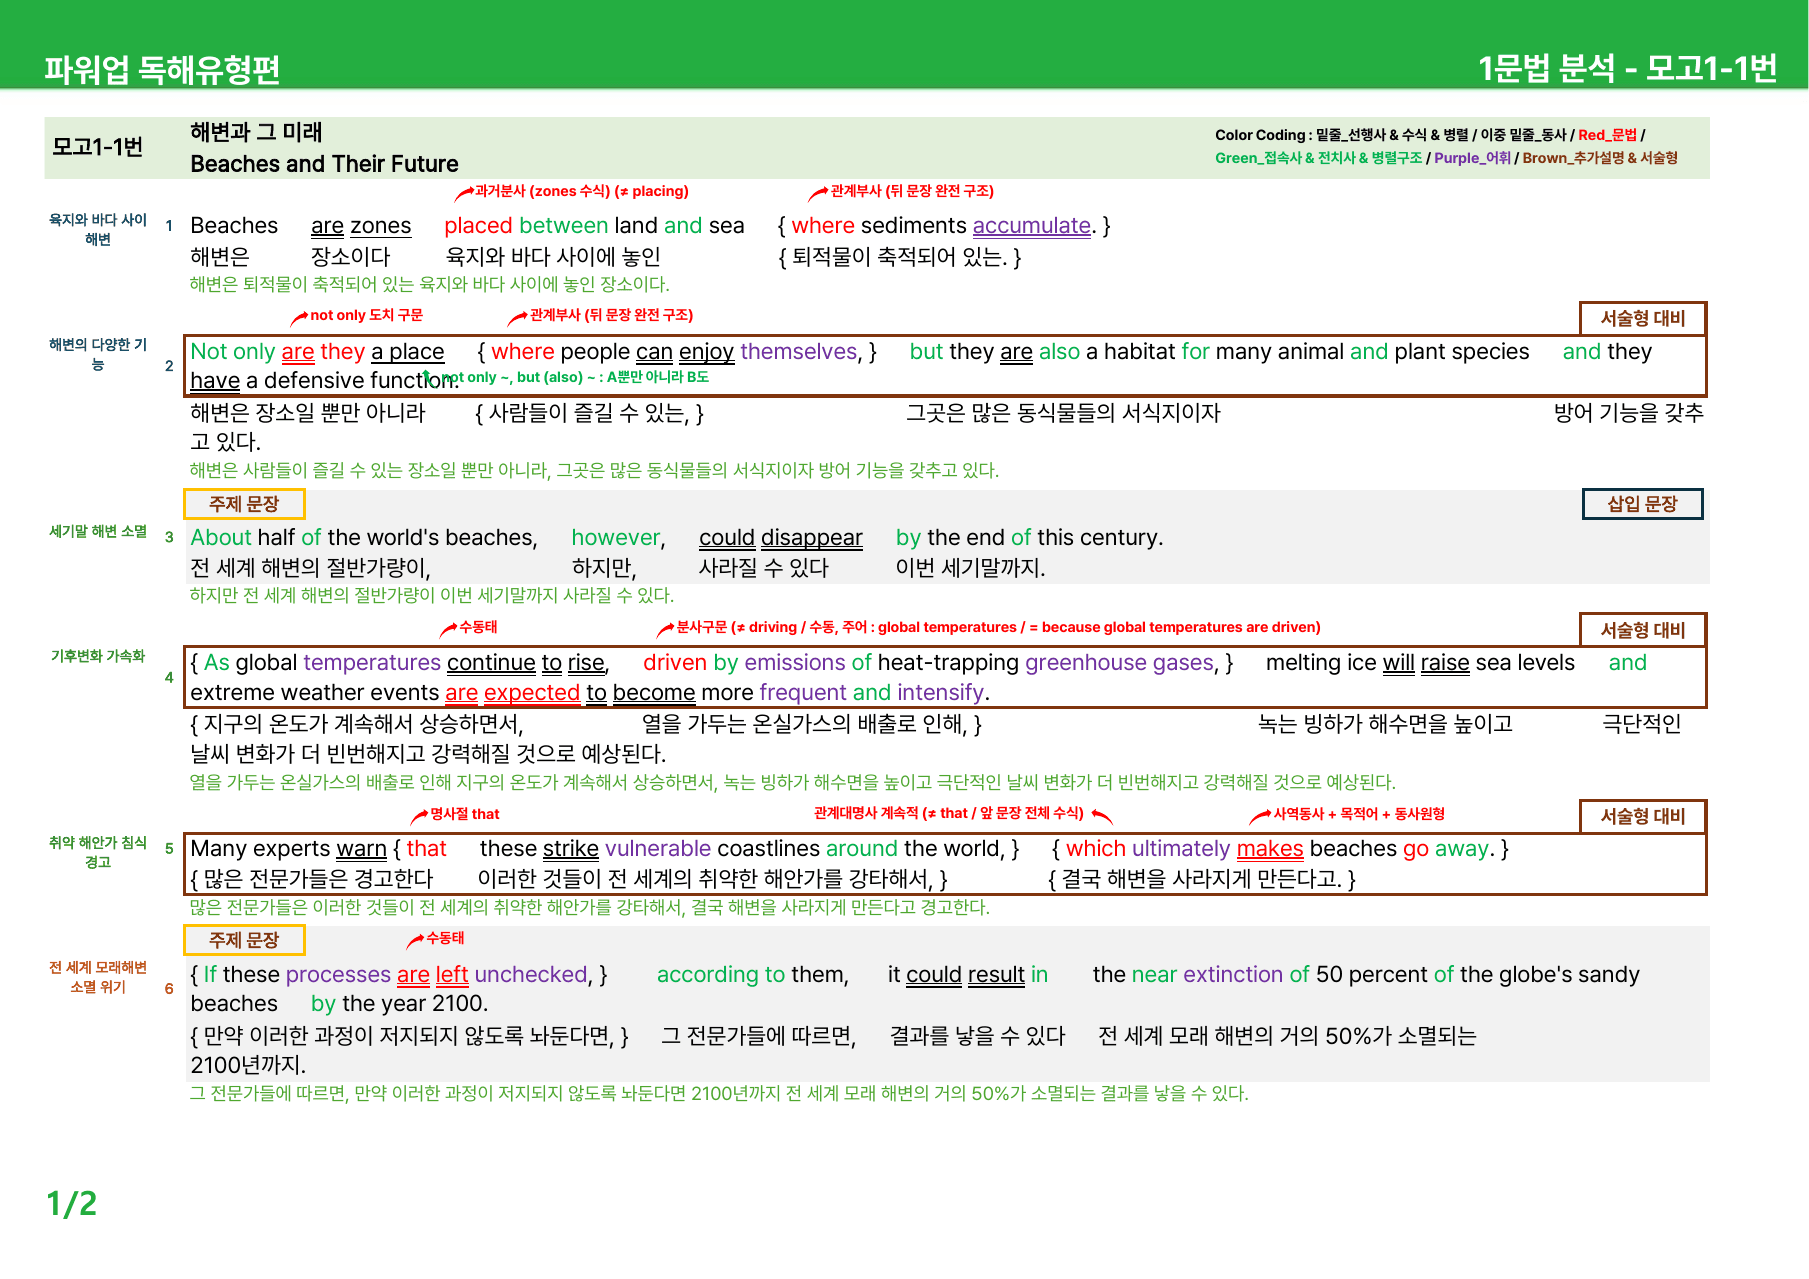Click the page number '1/2'

pyautogui.click(x=72, y=1203)
